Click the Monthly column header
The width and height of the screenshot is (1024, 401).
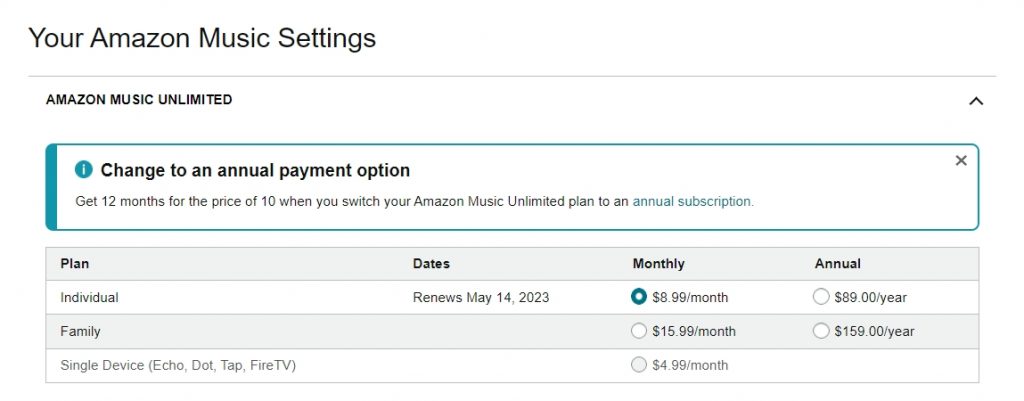coord(658,264)
